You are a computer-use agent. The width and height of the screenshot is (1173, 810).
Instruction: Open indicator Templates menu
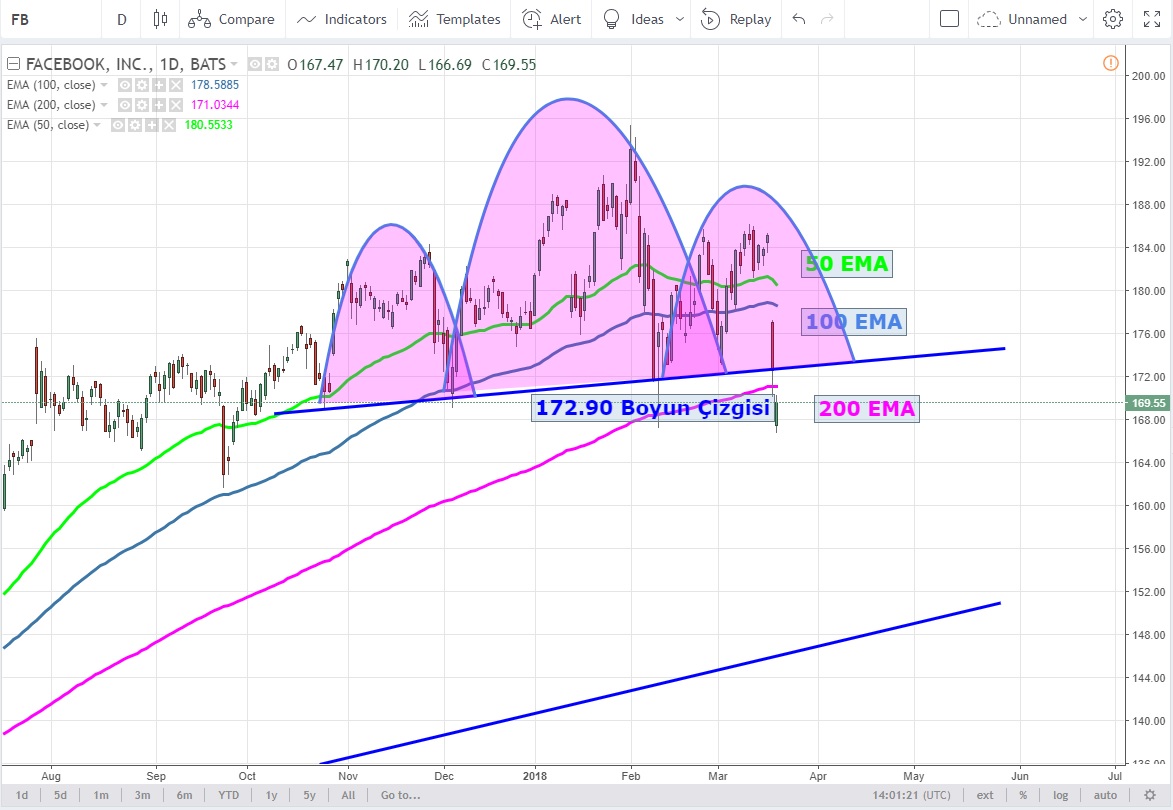(454, 19)
